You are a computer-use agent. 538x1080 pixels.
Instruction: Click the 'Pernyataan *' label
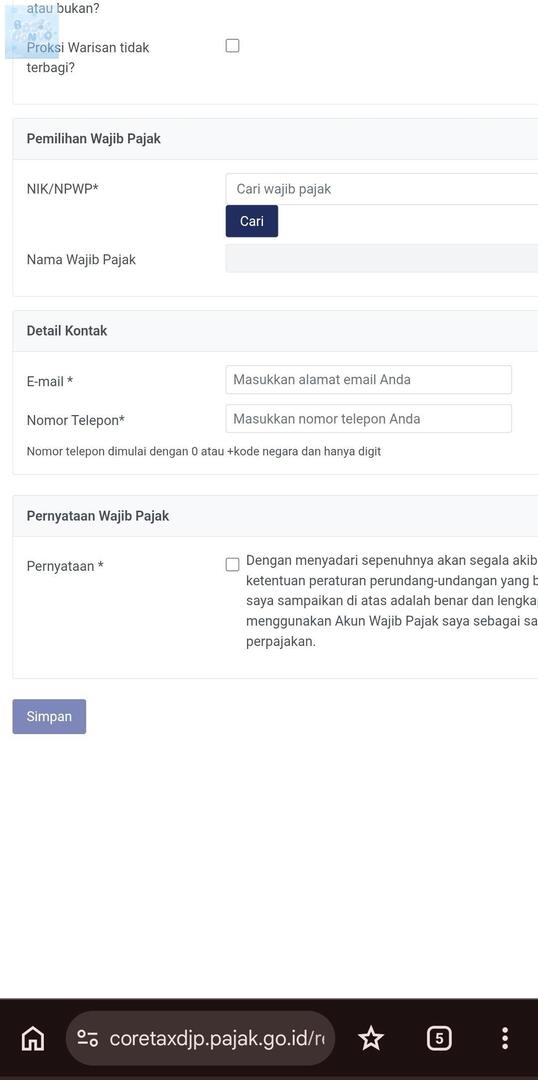[x=65, y=566]
